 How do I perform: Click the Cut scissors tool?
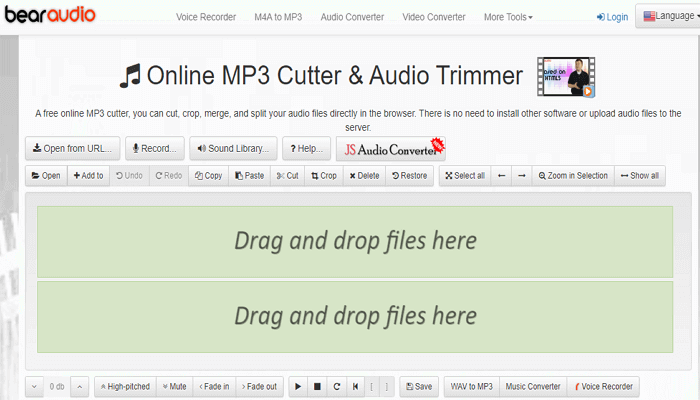tap(286, 176)
